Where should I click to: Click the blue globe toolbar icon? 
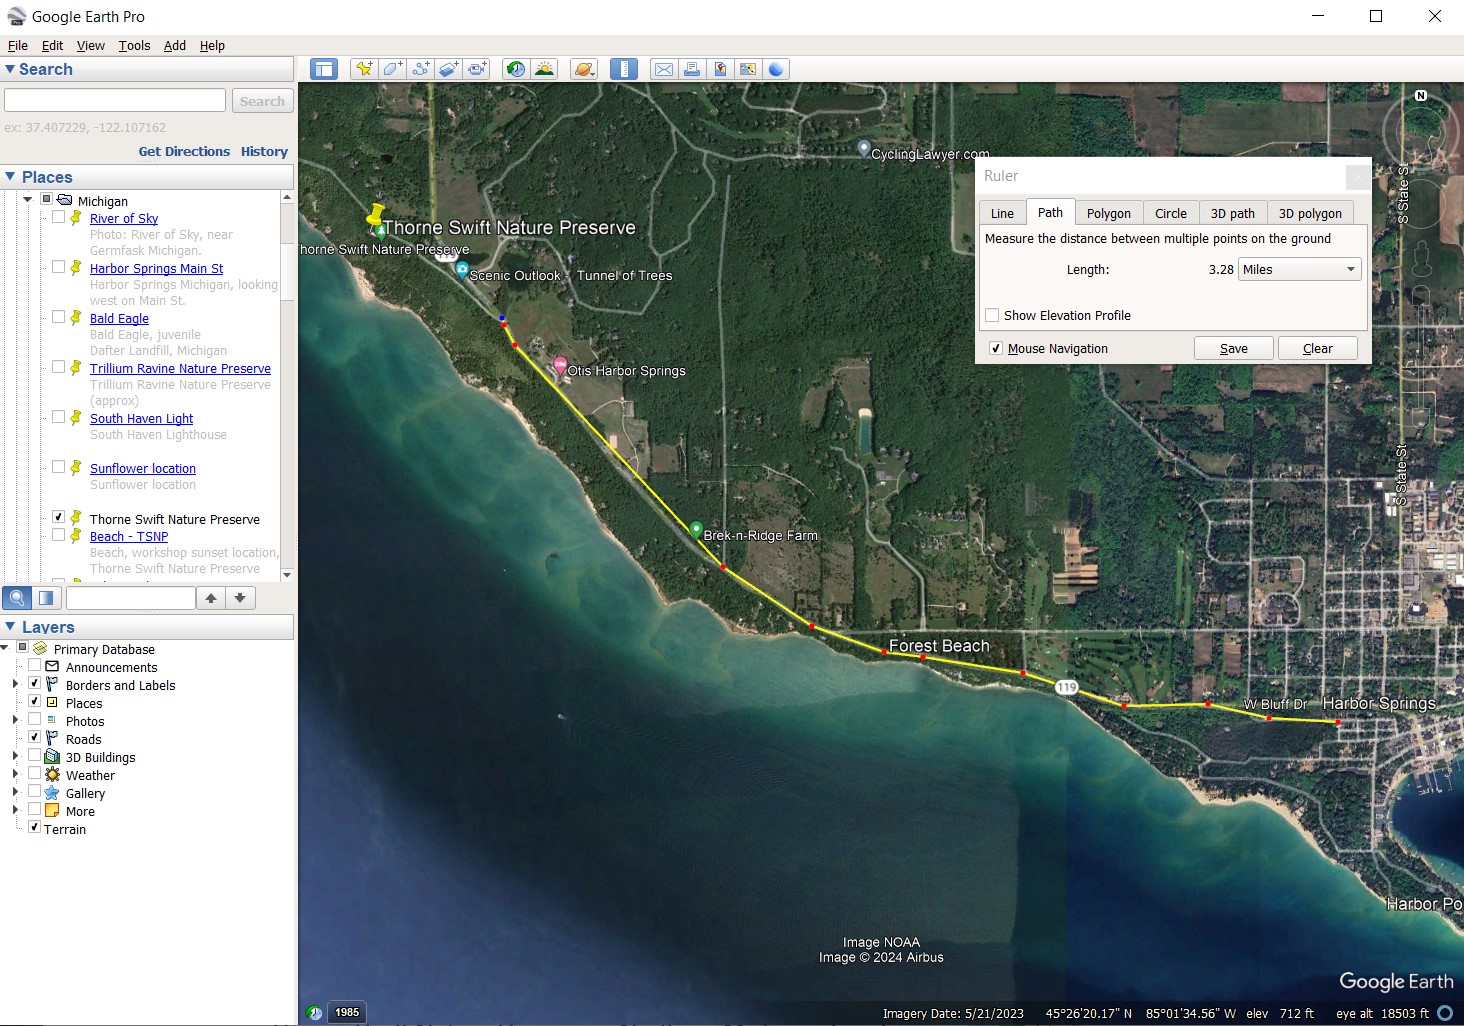coord(776,69)
